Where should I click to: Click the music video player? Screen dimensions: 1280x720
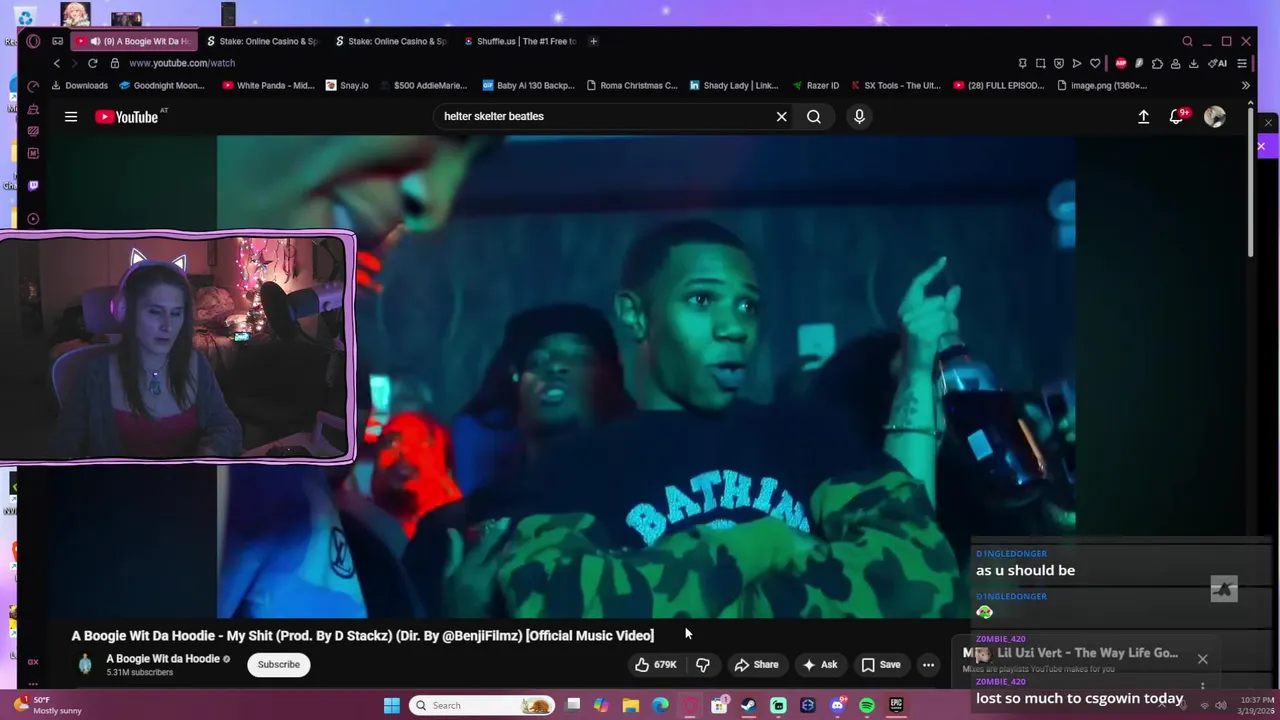tap(646, 376)
